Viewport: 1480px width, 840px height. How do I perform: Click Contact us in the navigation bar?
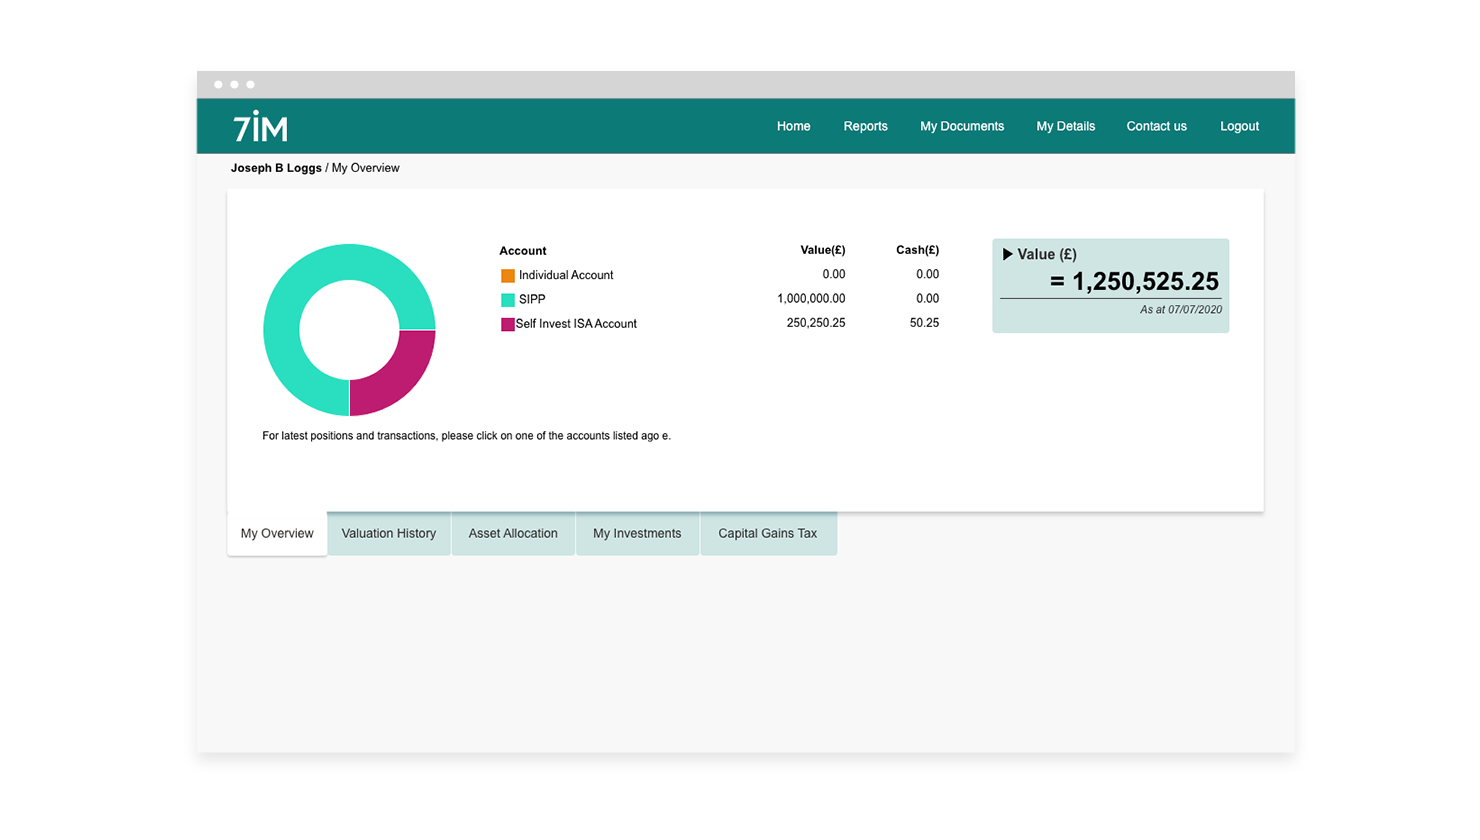[x=1156, y=126]
